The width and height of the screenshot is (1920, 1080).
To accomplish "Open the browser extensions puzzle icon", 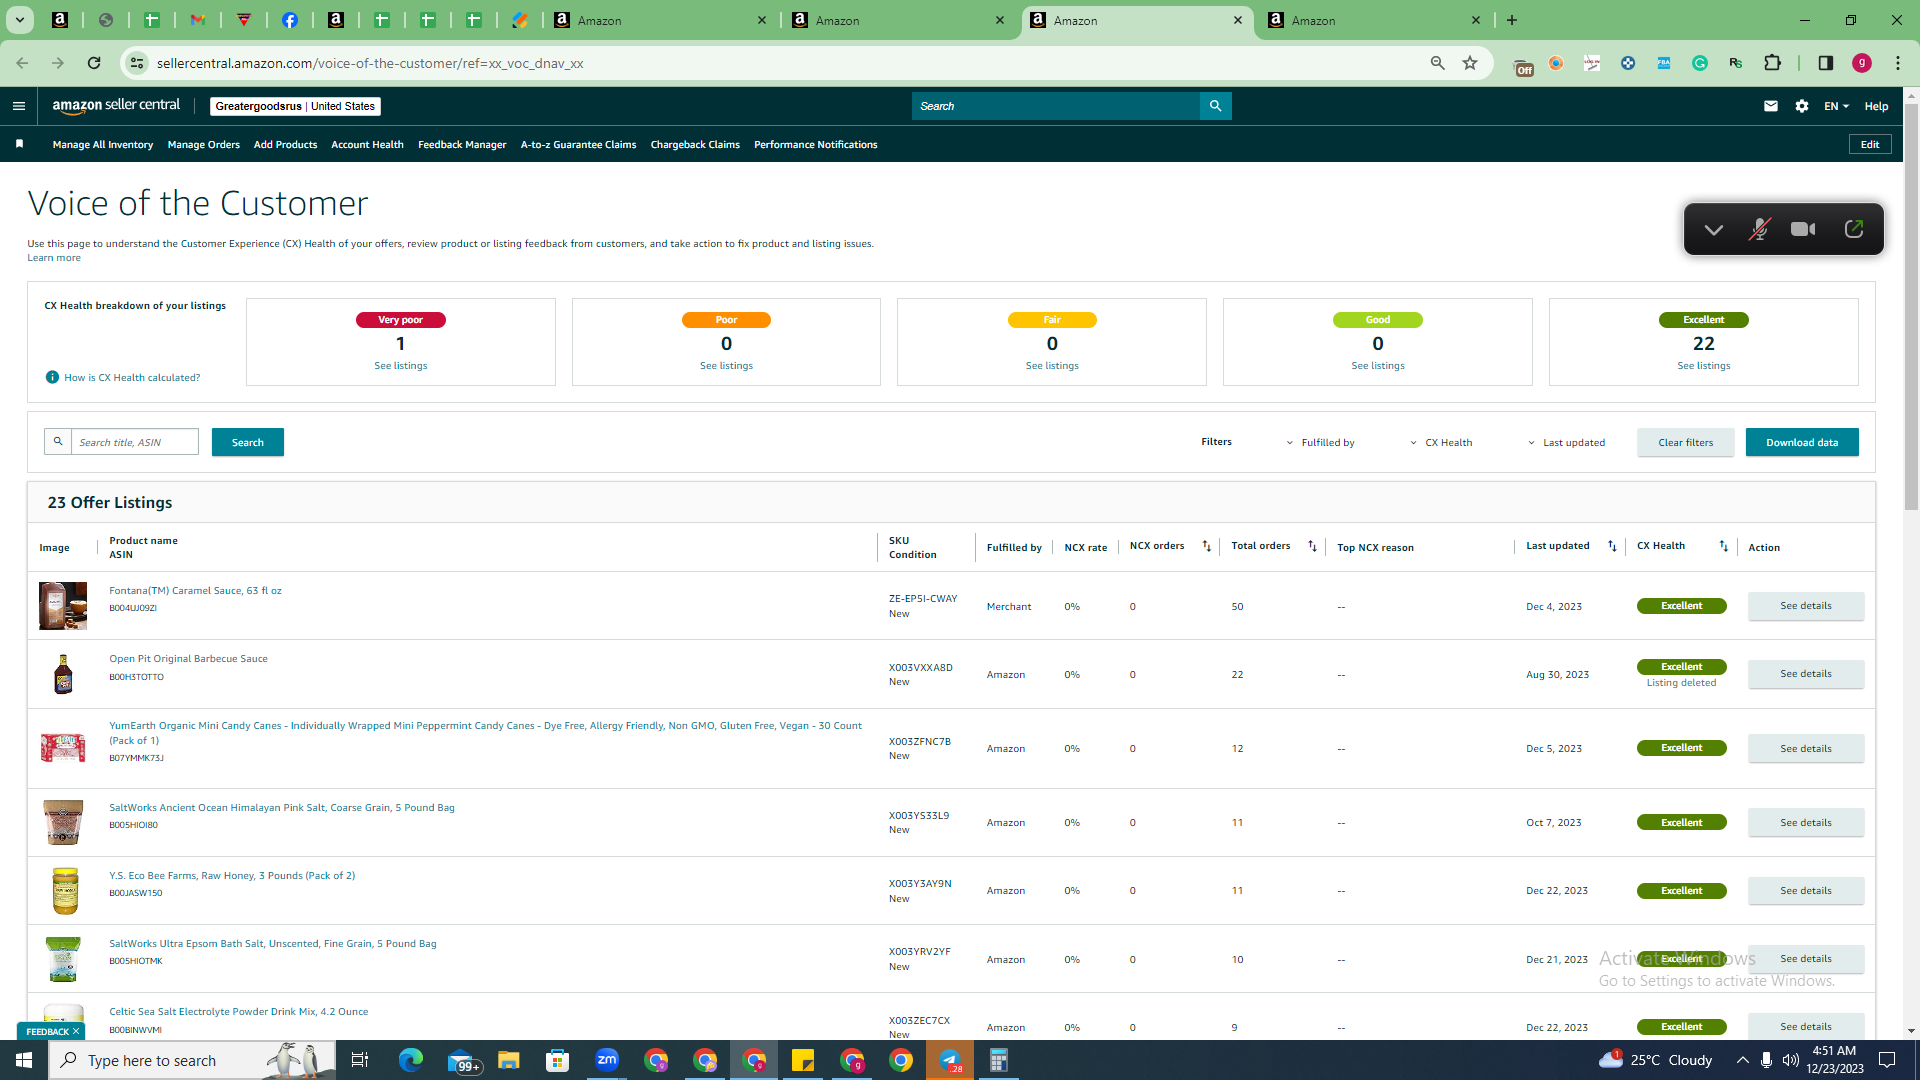I will pos(1772,63).
